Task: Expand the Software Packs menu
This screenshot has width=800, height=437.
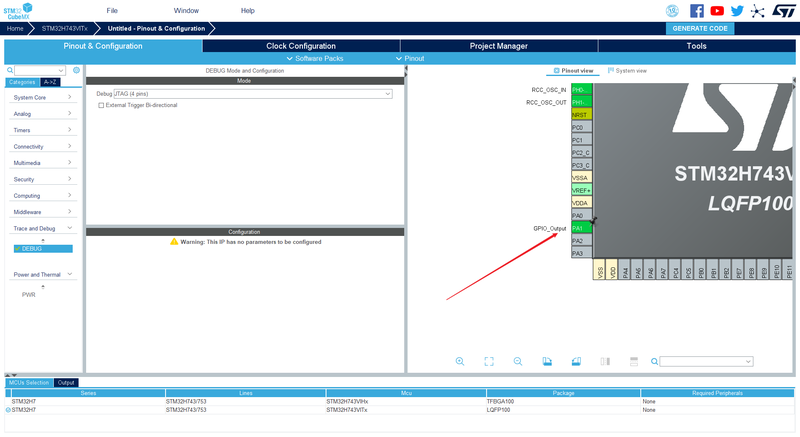Action: [x=315, y=59]
